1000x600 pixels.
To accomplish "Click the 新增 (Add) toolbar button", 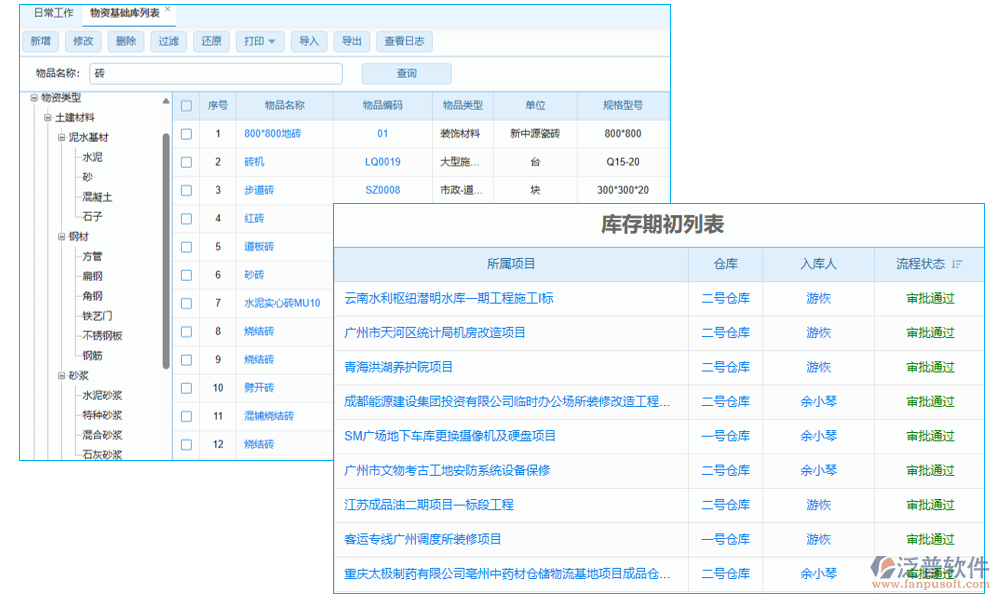I will [40, 41].
